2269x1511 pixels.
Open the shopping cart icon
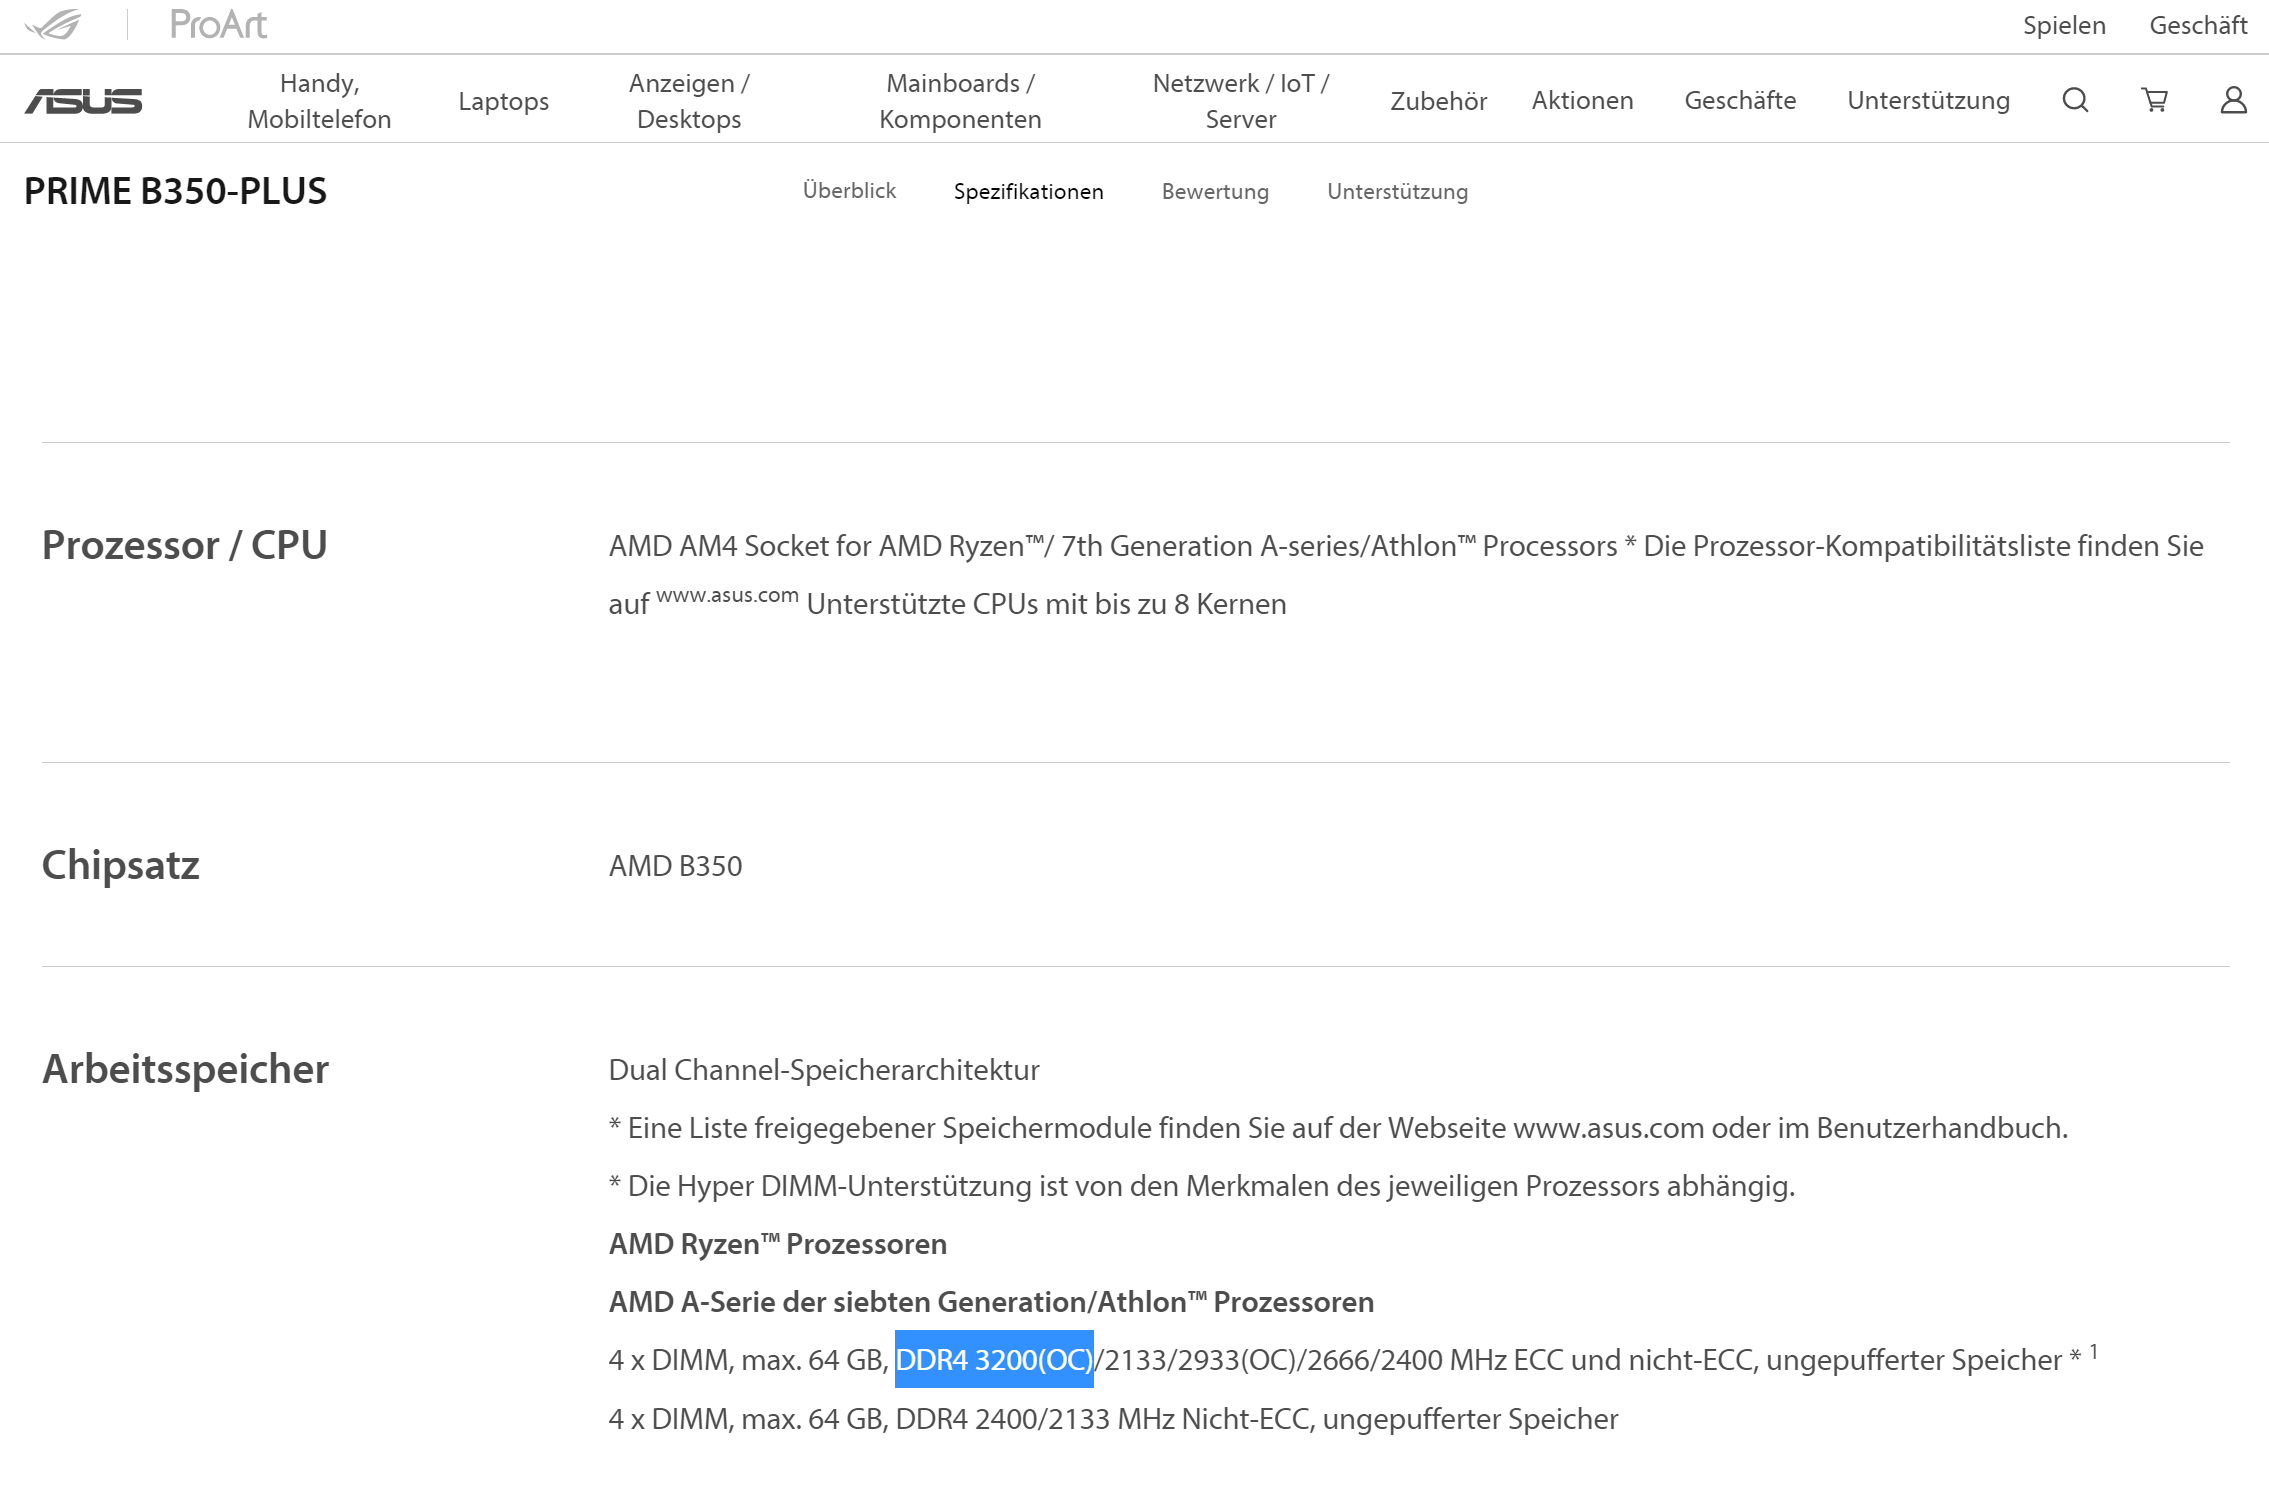[2154, 100]
